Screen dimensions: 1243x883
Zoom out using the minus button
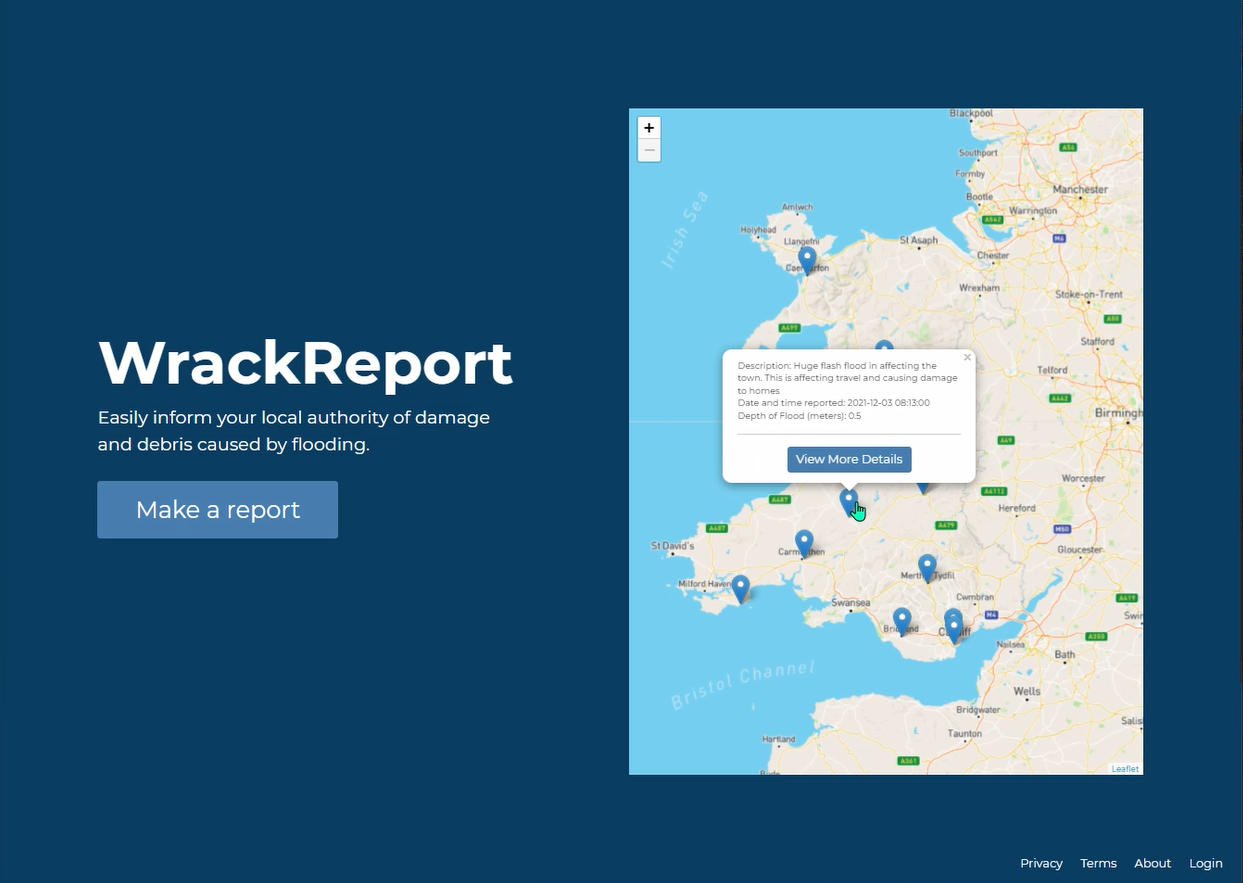(x=649, y=151)
